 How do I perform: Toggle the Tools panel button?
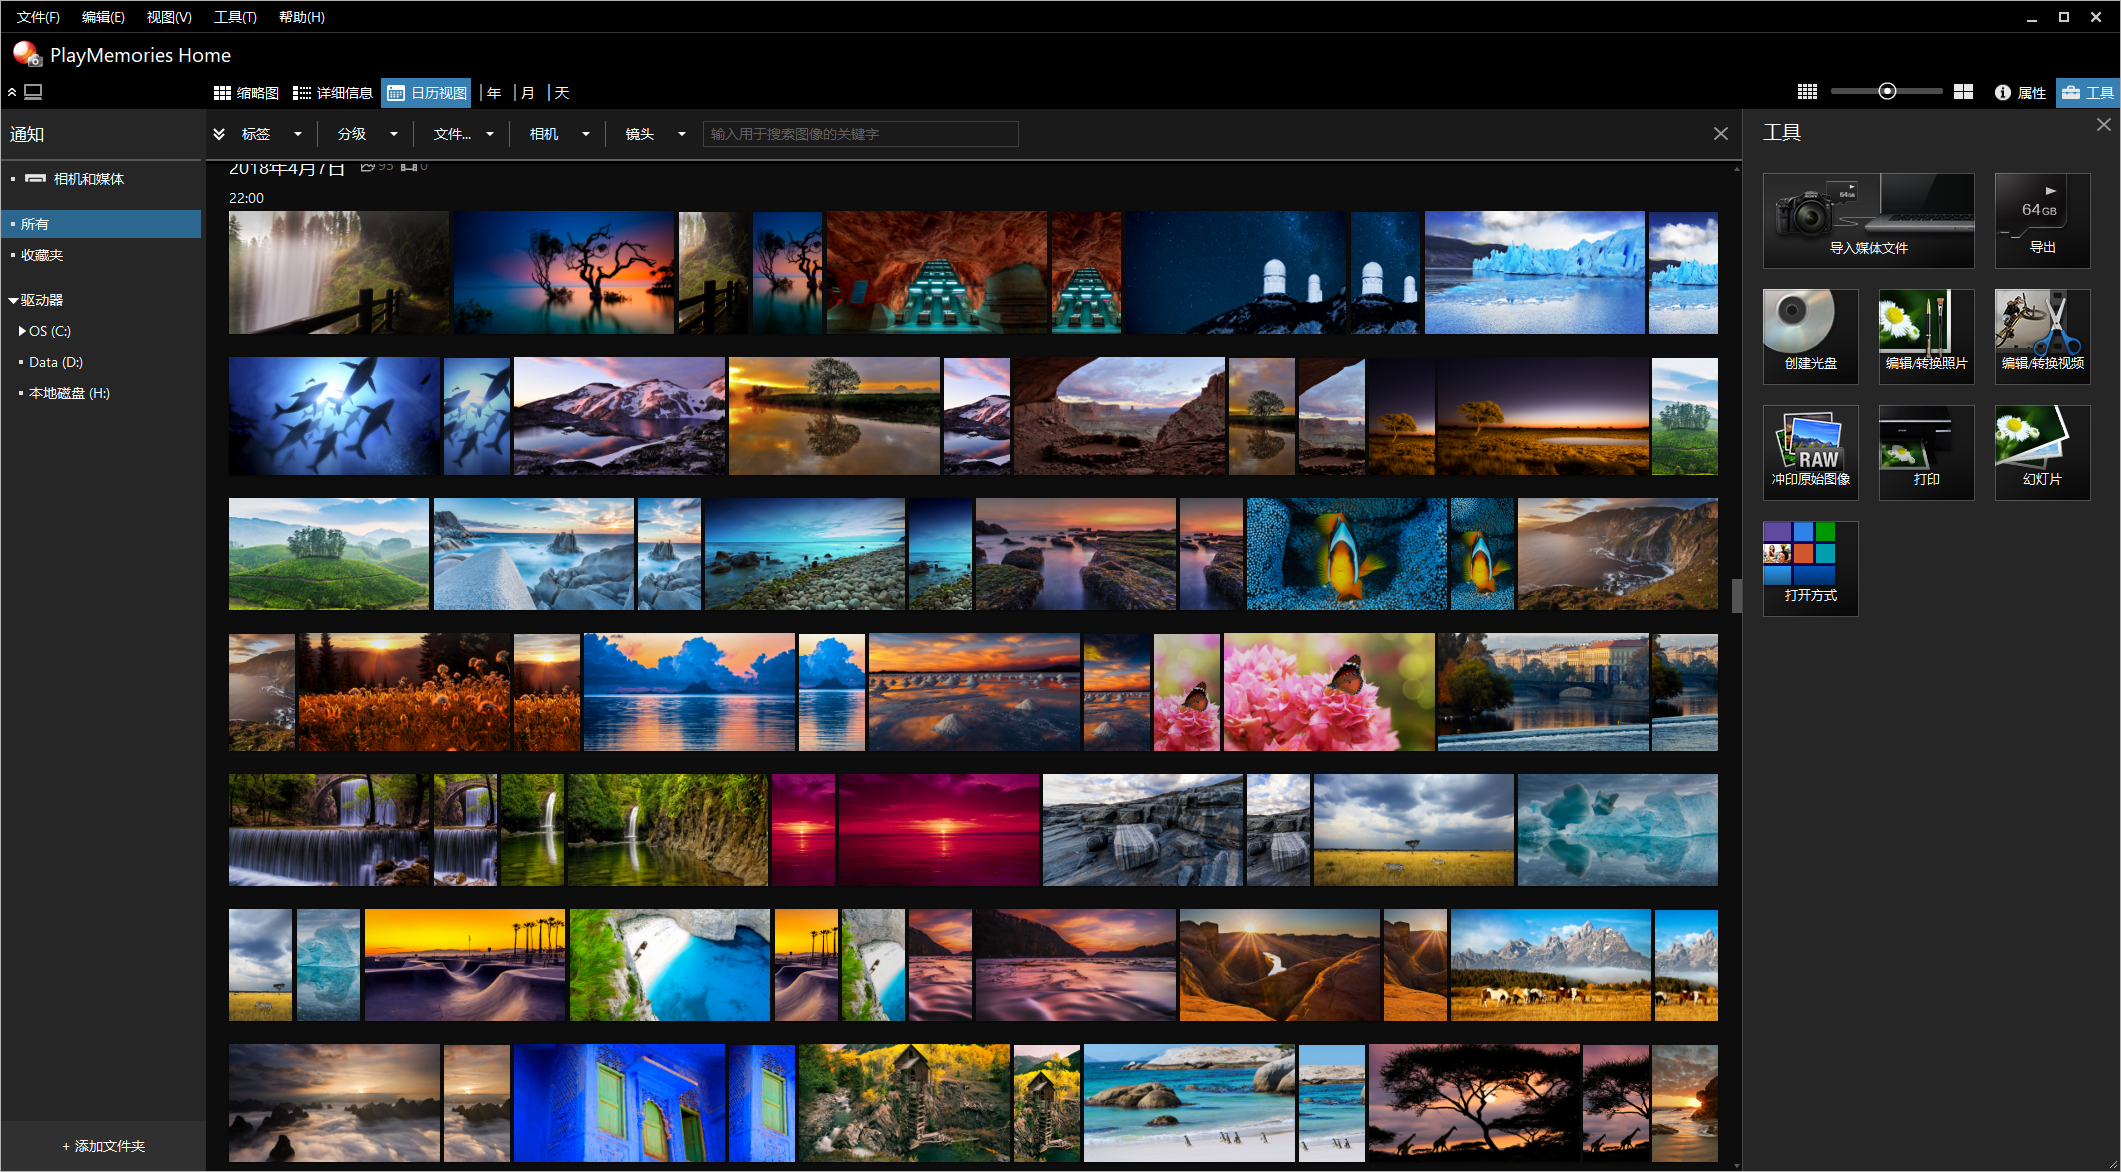pos(2087,93)
